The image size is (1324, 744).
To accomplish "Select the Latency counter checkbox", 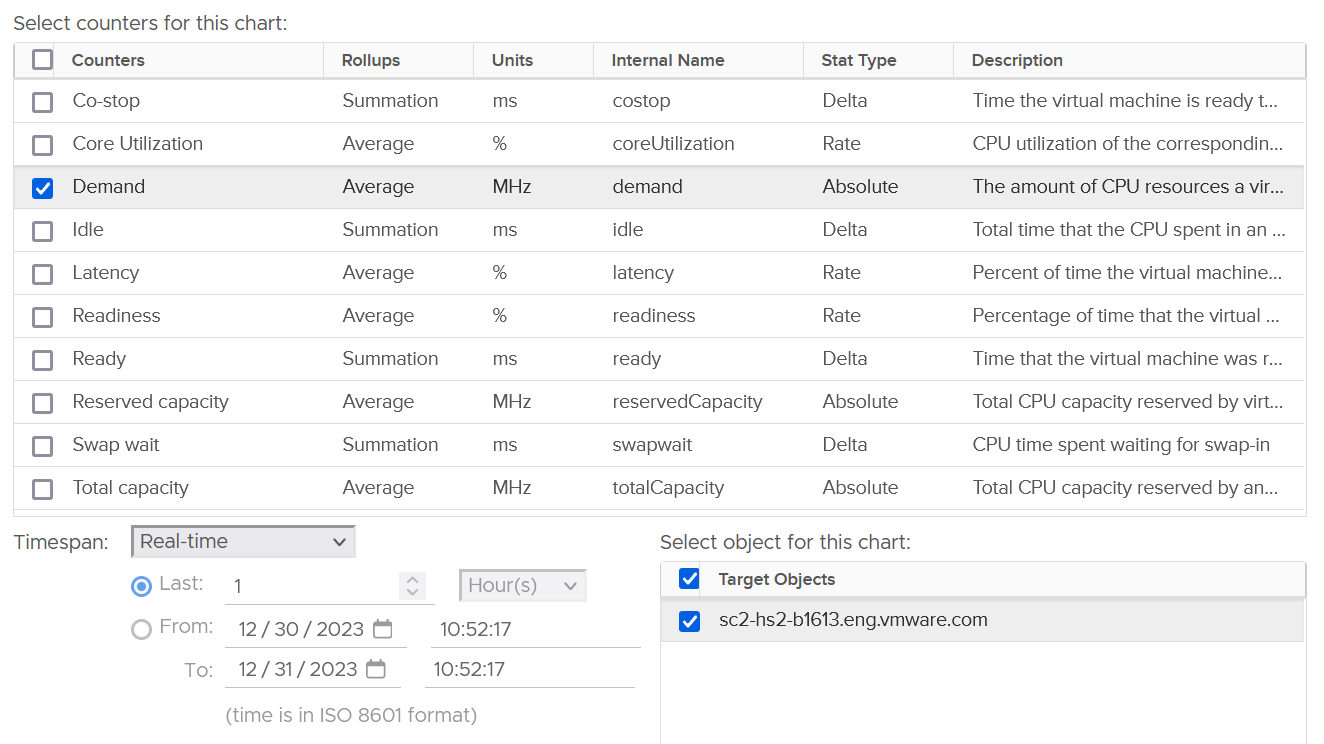I will click(42, 274).
